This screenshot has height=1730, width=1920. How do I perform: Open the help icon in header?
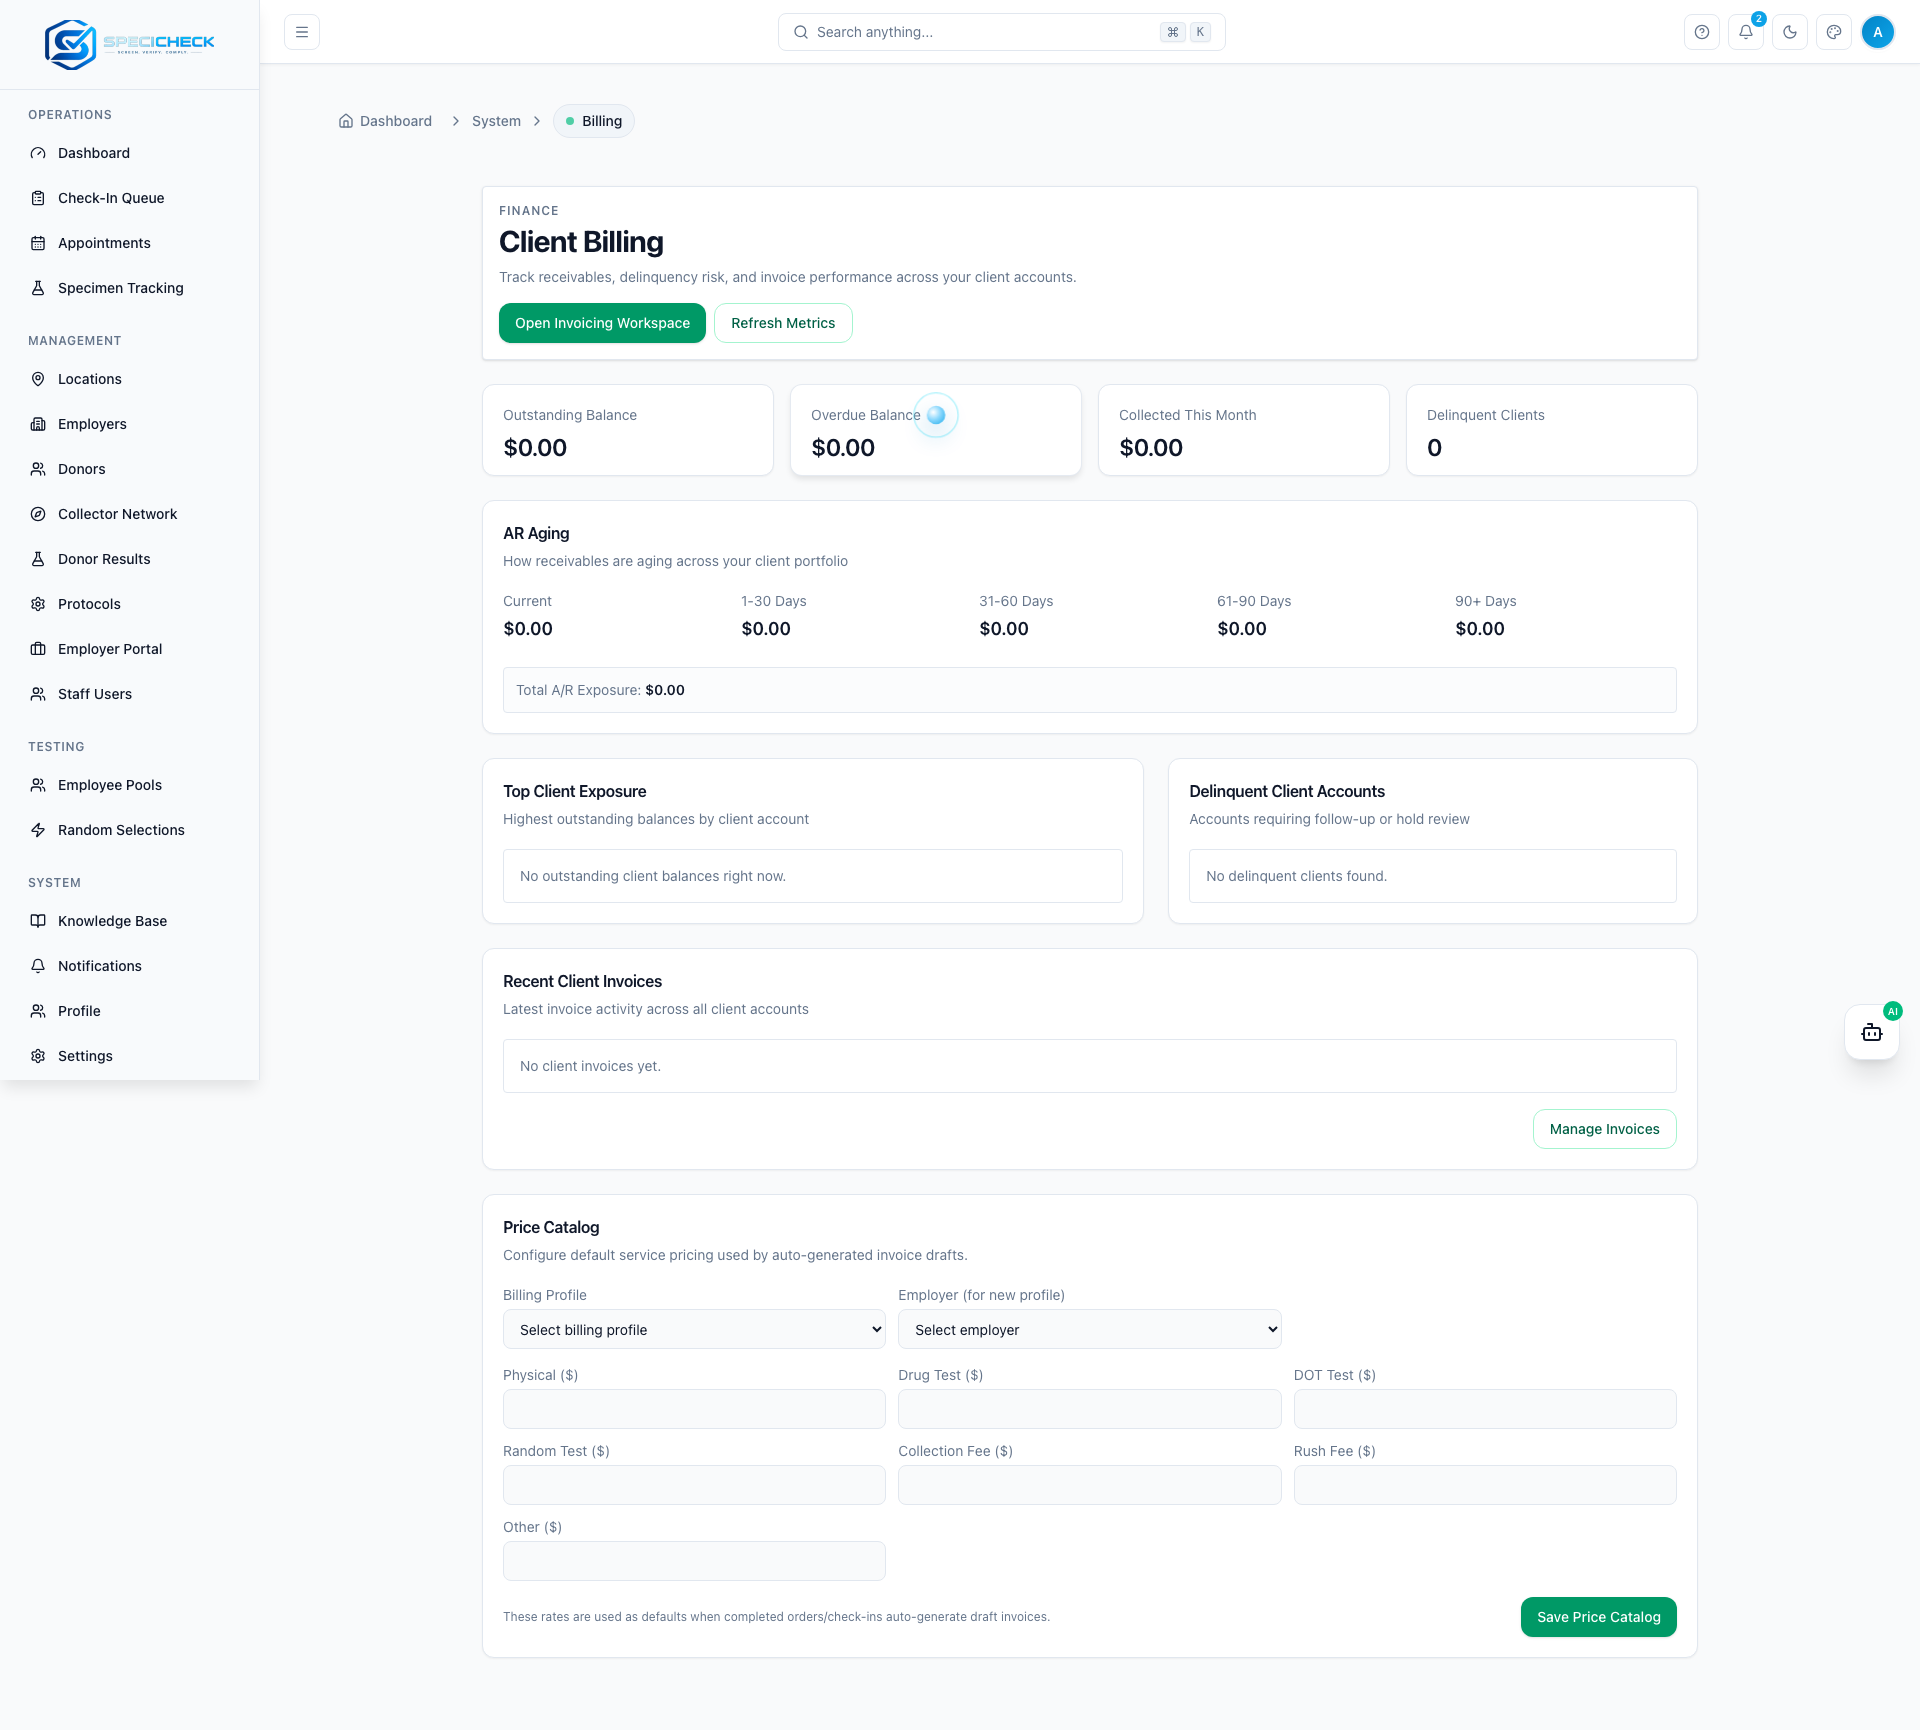(x=1702, y=32)
